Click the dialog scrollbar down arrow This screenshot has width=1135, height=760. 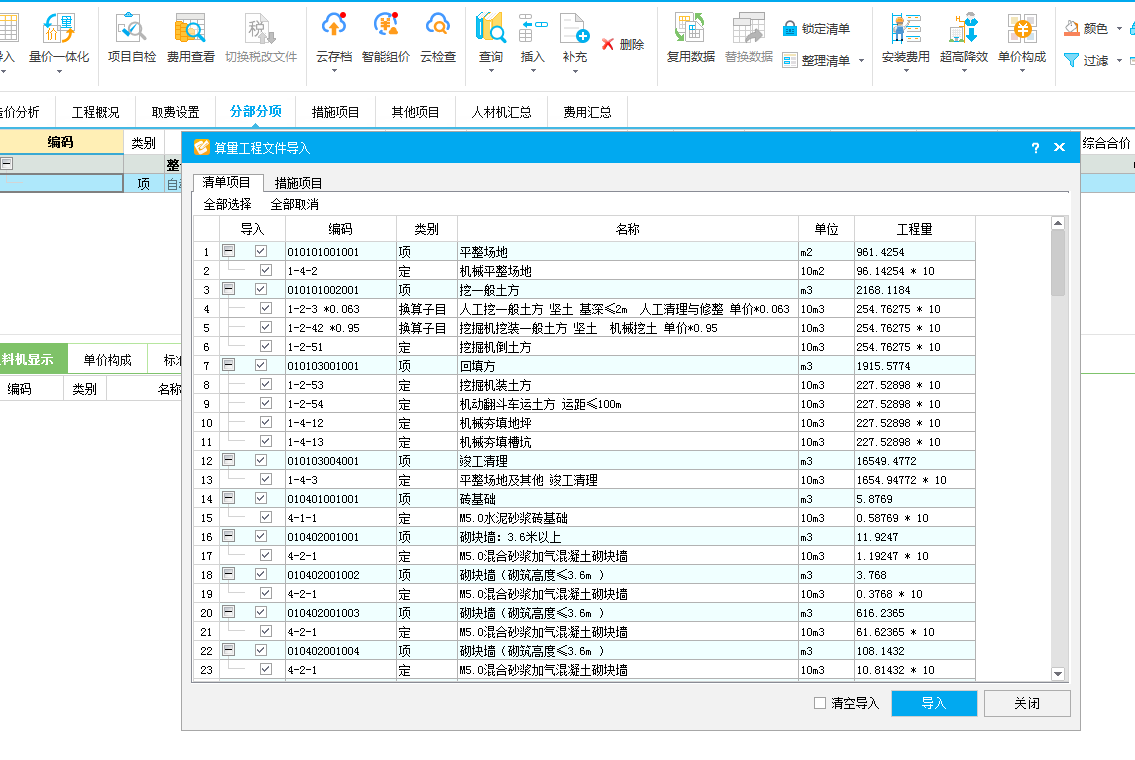tap(1058, 674)
